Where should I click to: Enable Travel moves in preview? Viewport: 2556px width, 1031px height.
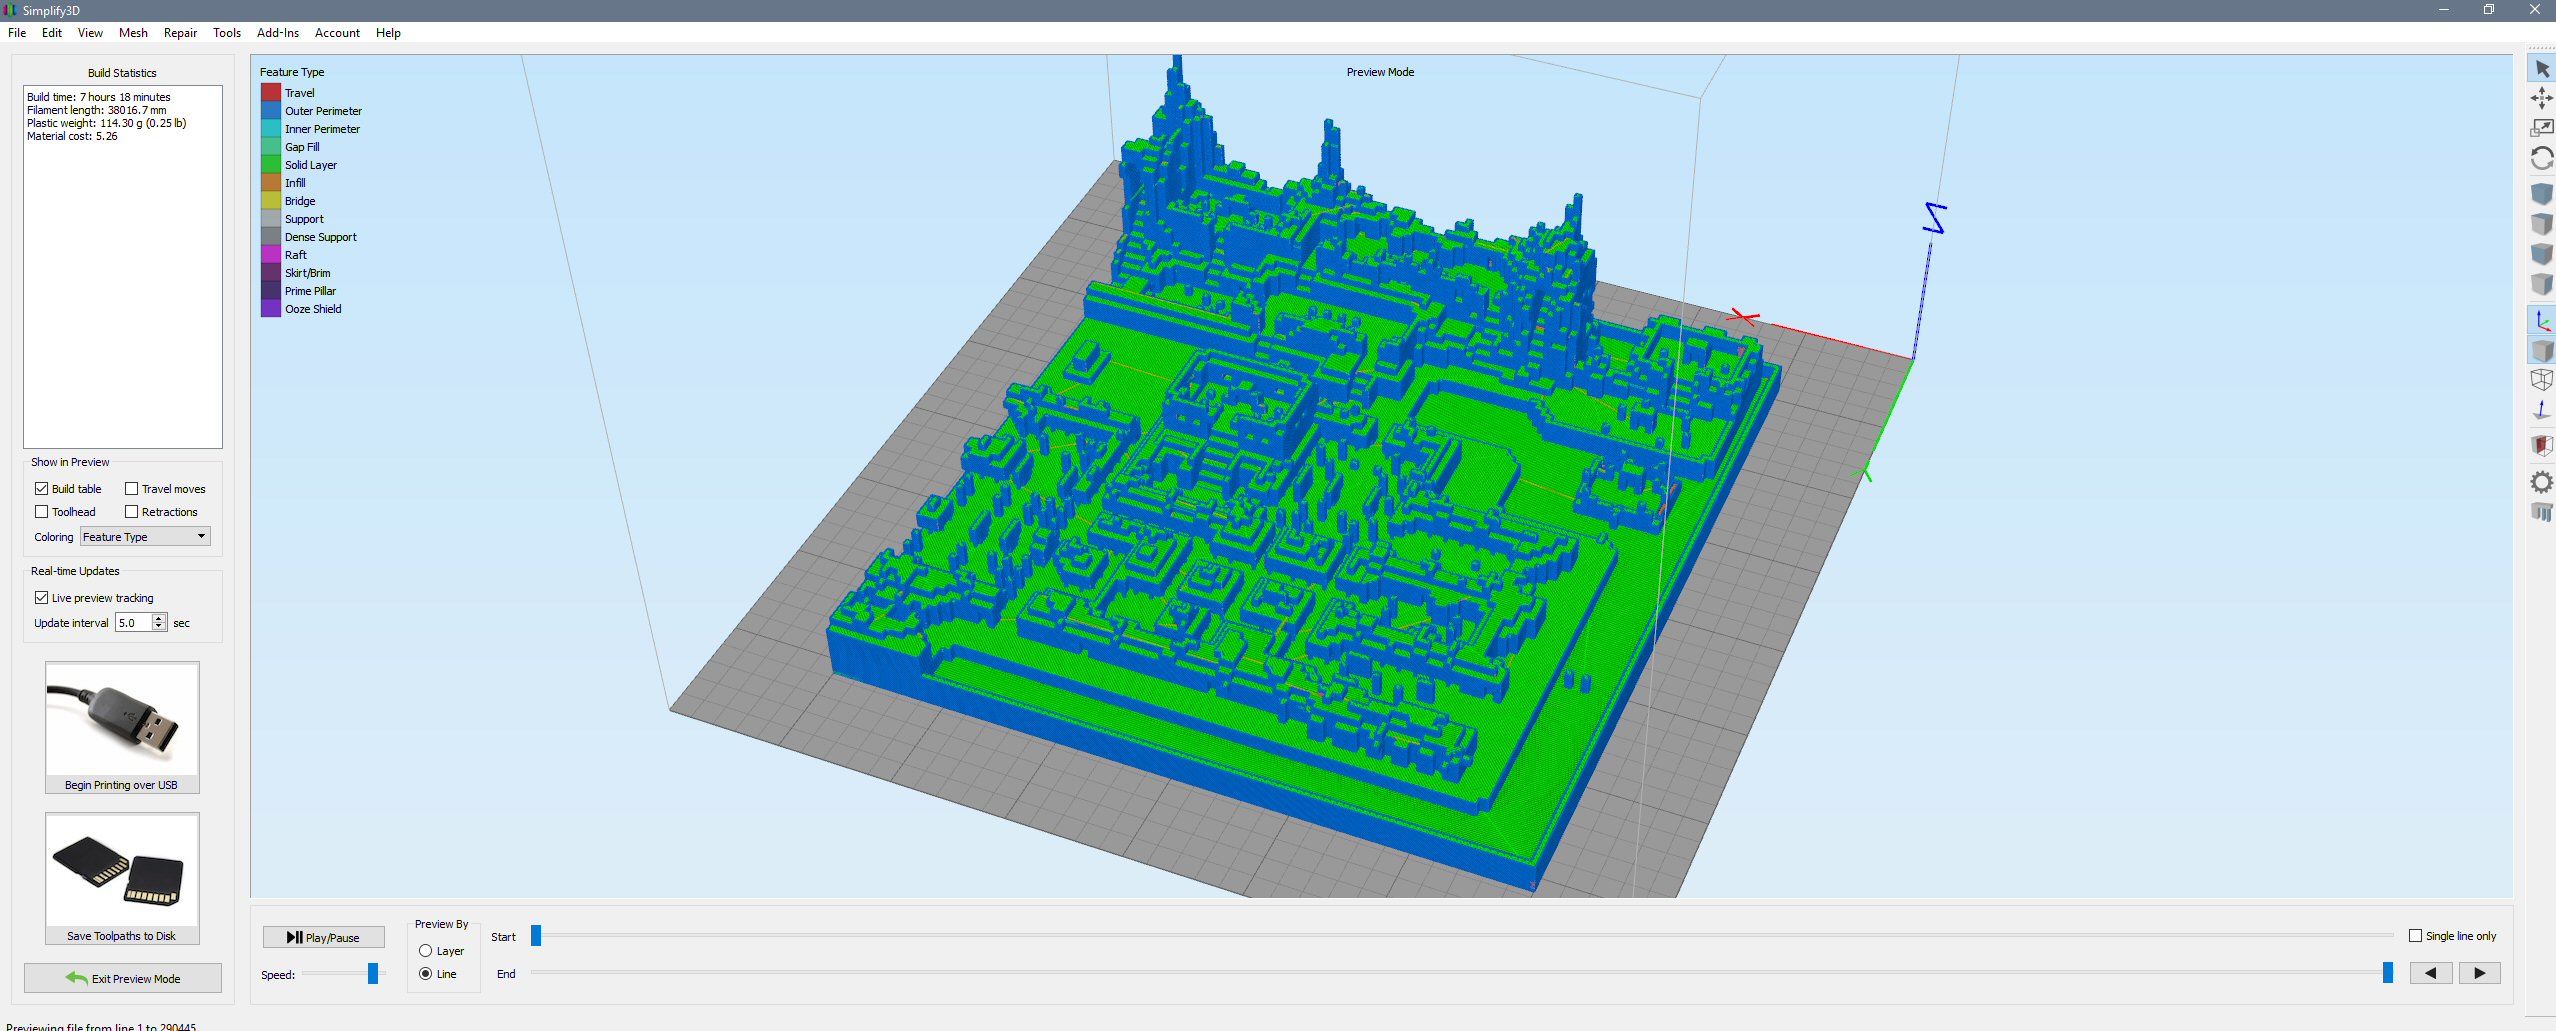[132, 489]
